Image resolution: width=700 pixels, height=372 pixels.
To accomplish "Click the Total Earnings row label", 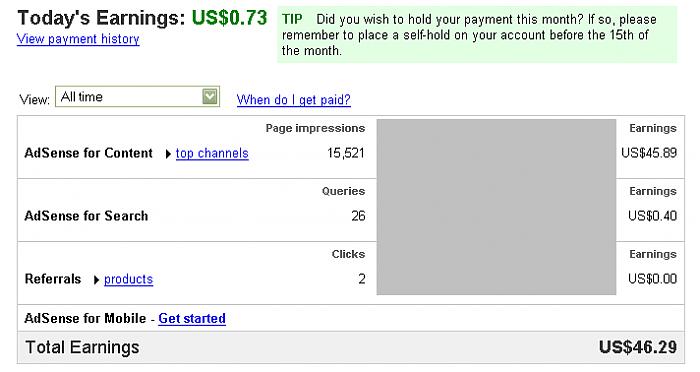I will tap(82, 347).
